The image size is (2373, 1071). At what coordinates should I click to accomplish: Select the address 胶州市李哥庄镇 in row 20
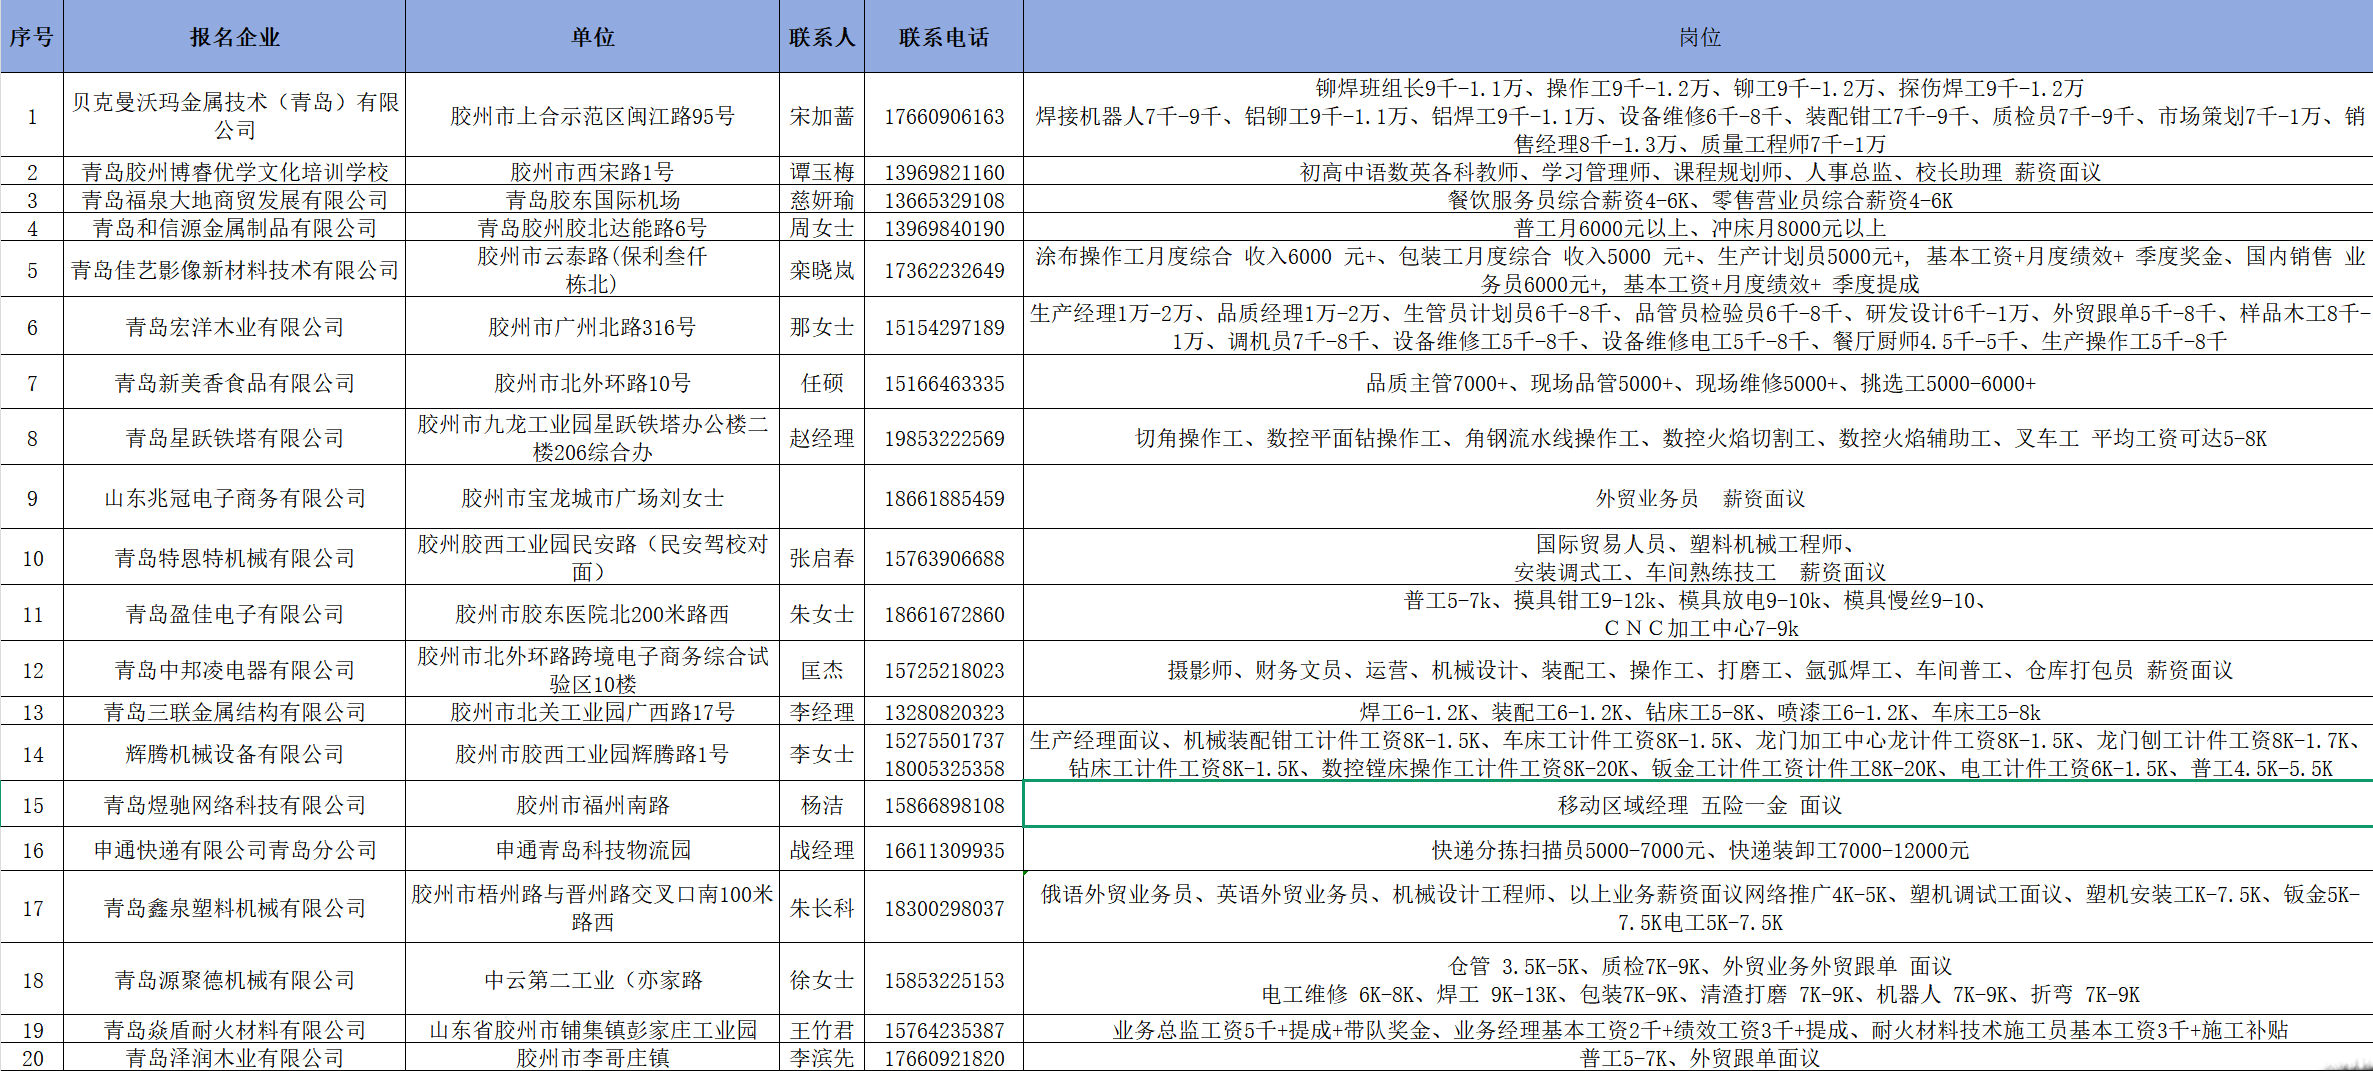point(592,1057)
